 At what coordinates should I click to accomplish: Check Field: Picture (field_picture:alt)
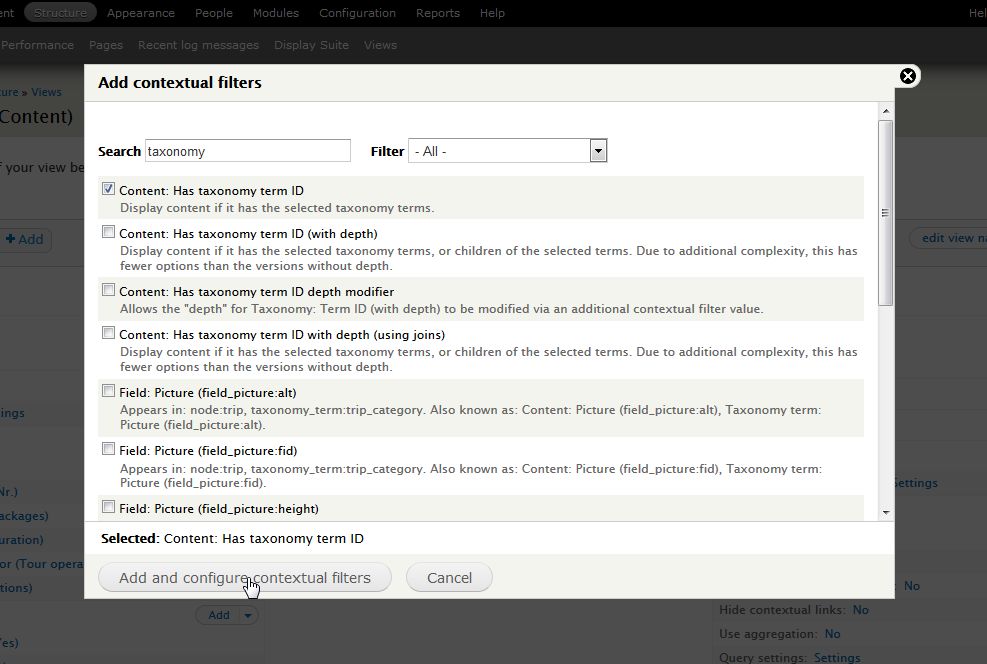coord(108,391)
